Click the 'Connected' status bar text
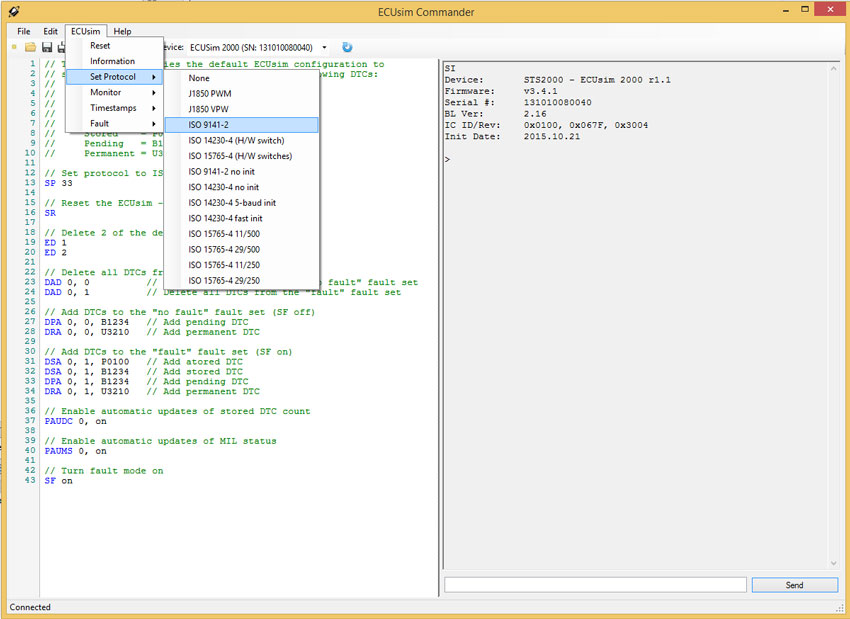Image resolution: width=850 pixels, height=619 pixels. tap(30, 607)
